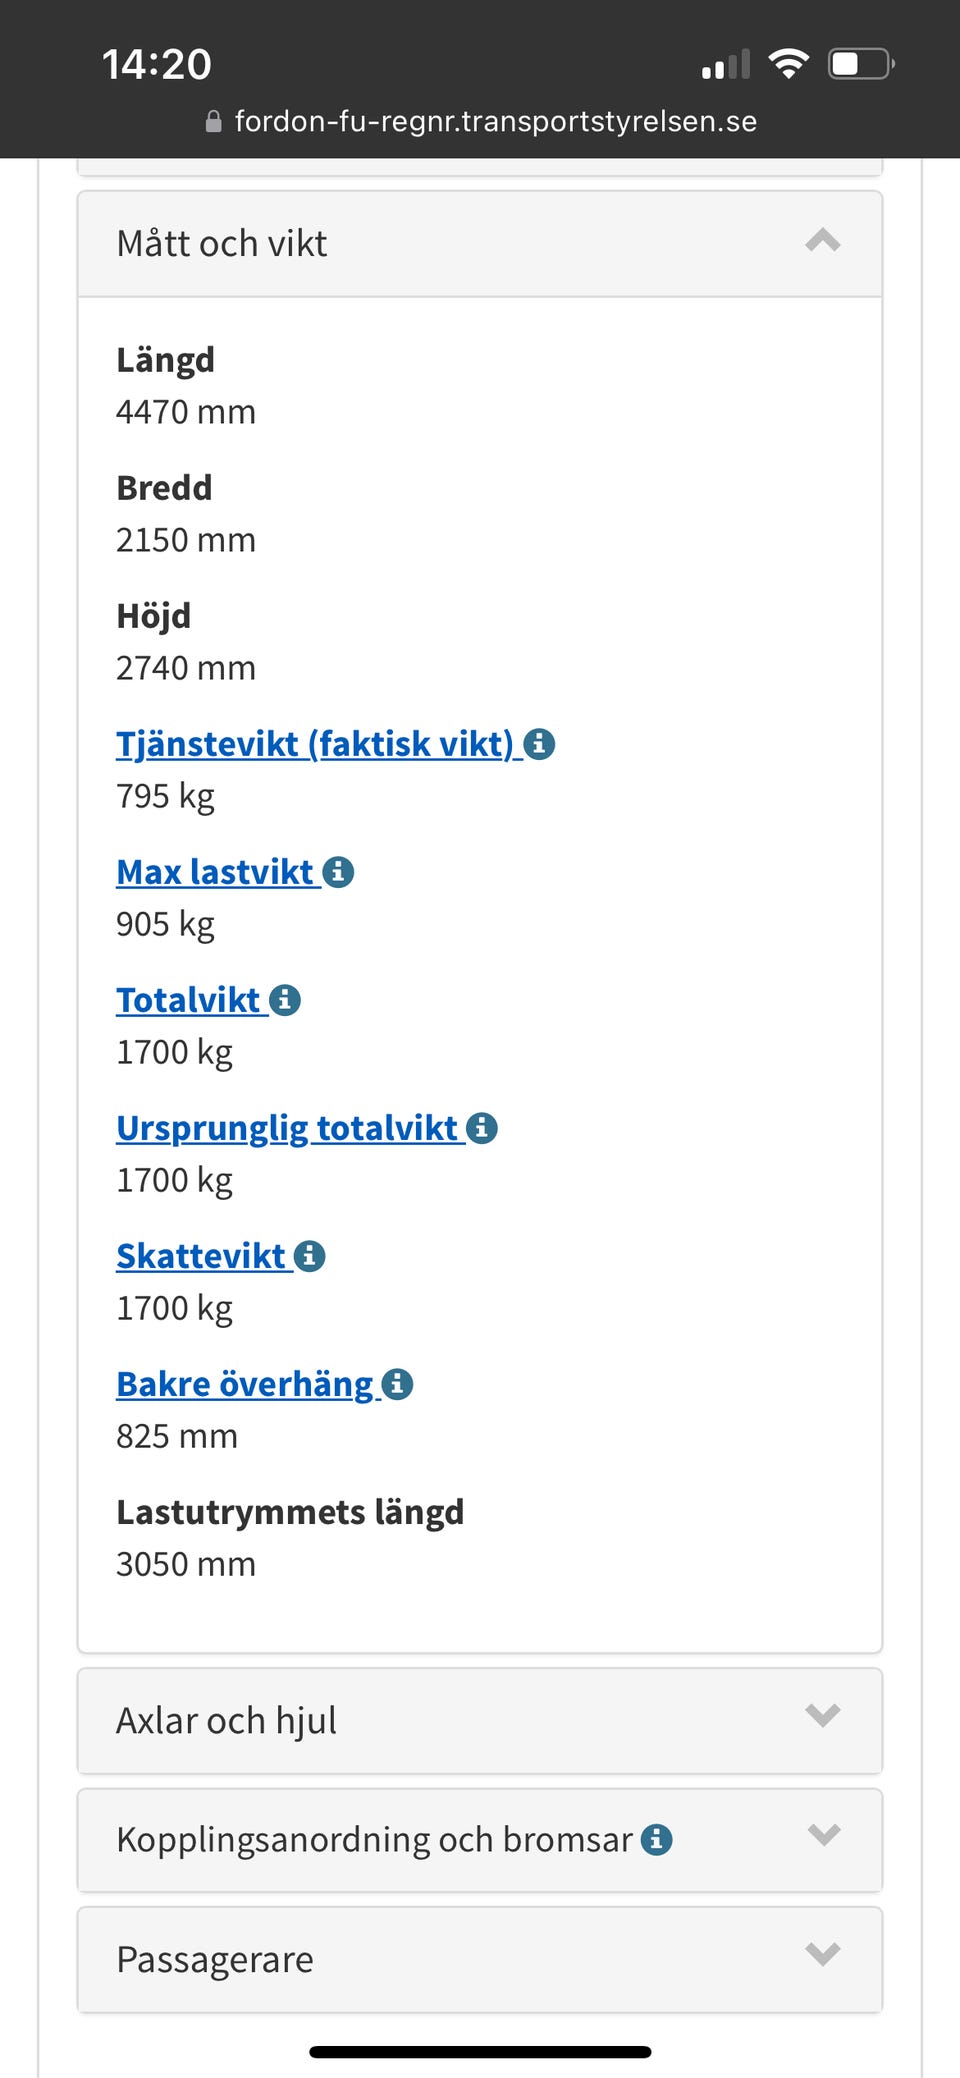Expand Kopplingsanordning och bromsar chevron

click(x=822, y=1835)
